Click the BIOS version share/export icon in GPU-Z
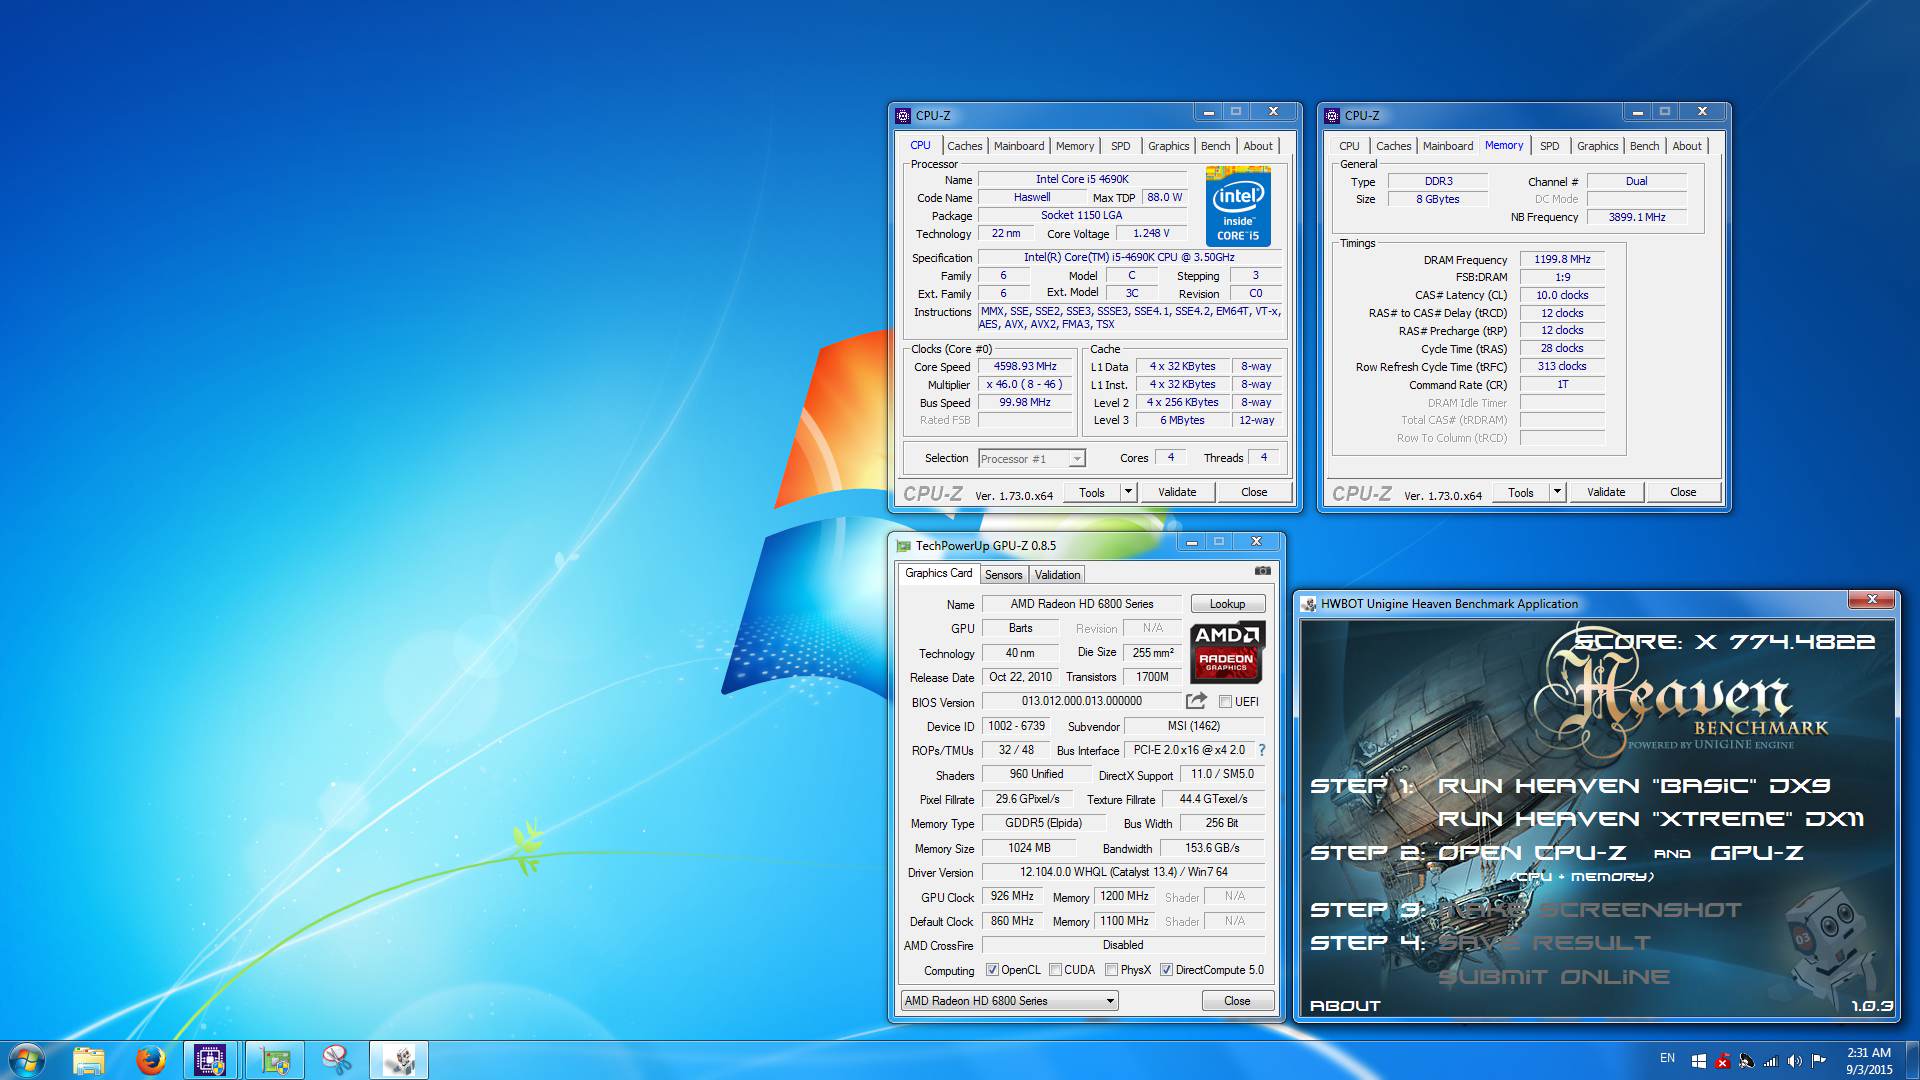 click(x=1196, y=701)
